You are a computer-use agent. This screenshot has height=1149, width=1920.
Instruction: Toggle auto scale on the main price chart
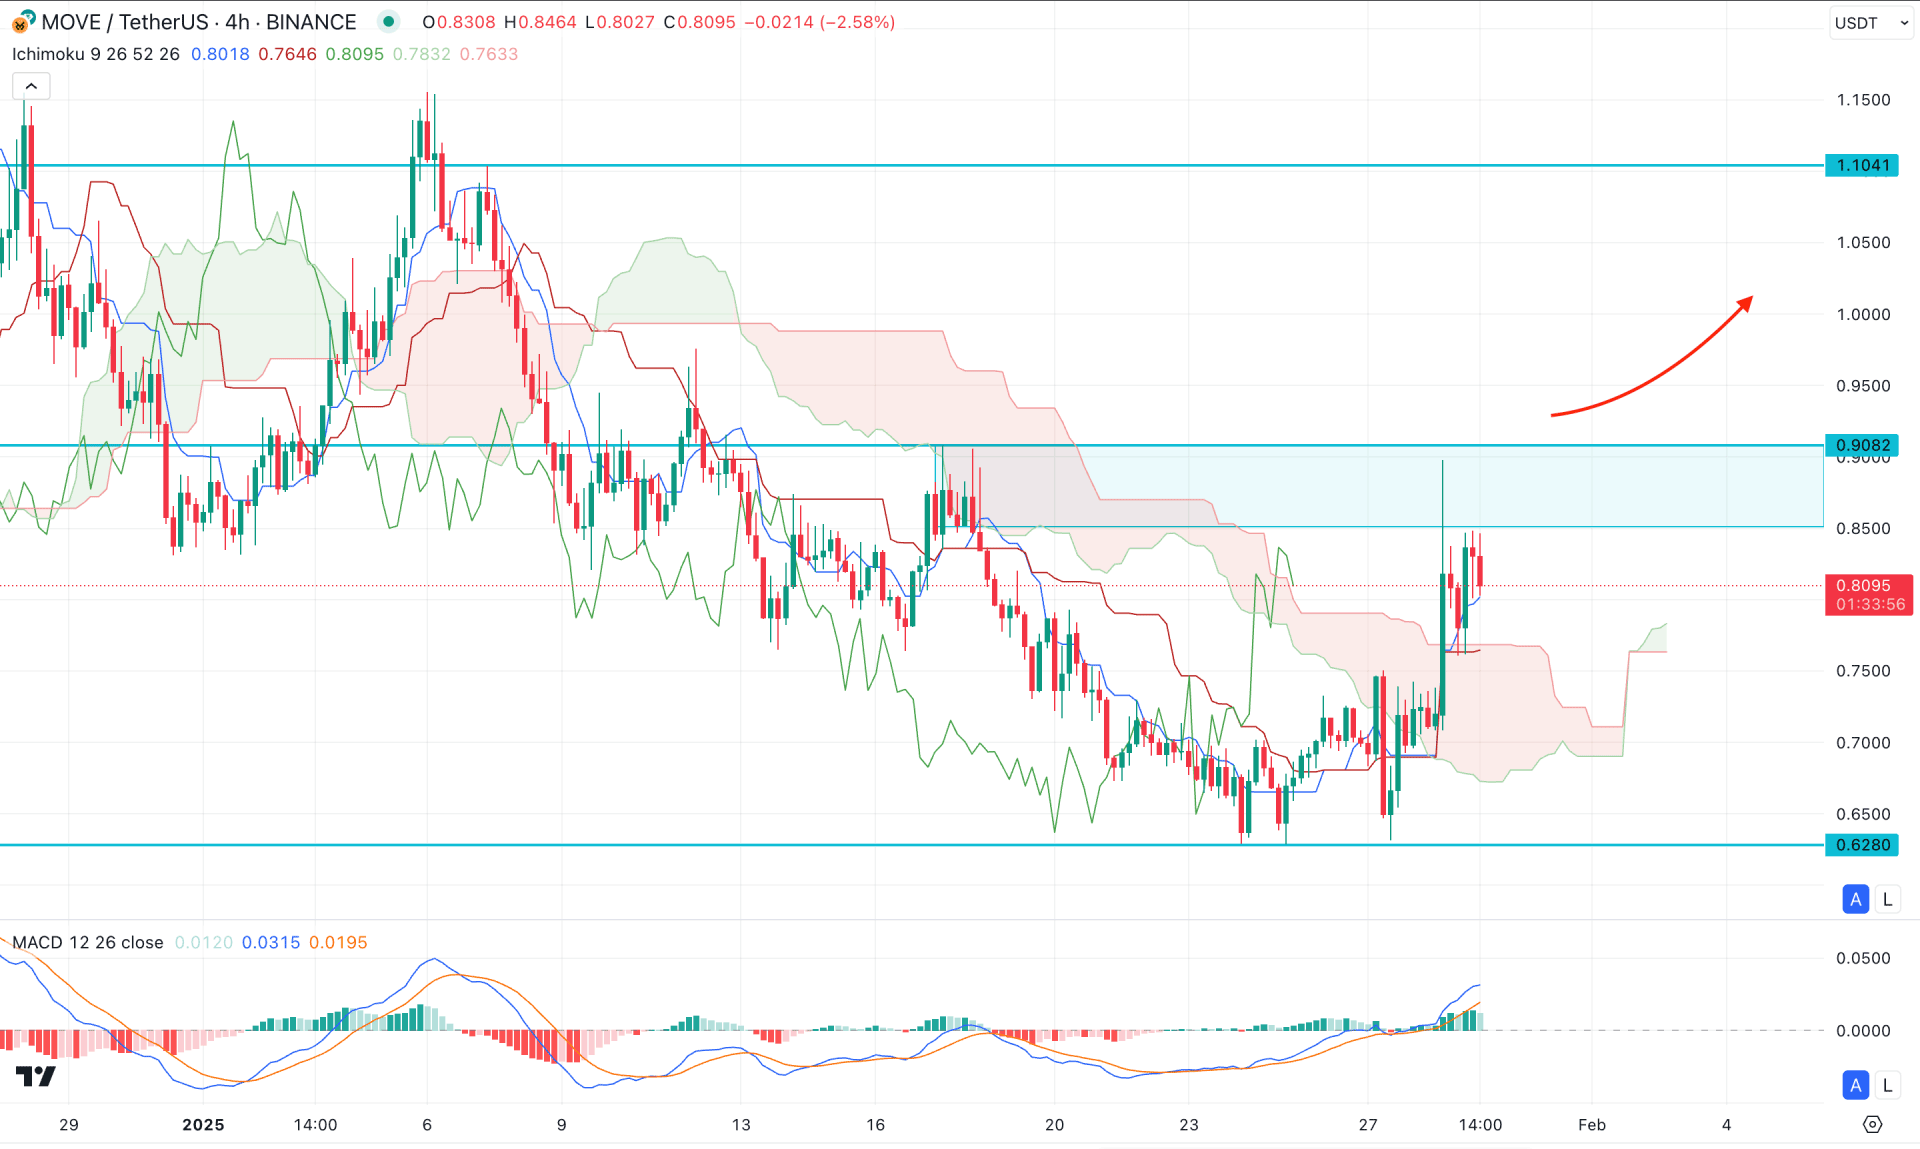(1855, 899)
